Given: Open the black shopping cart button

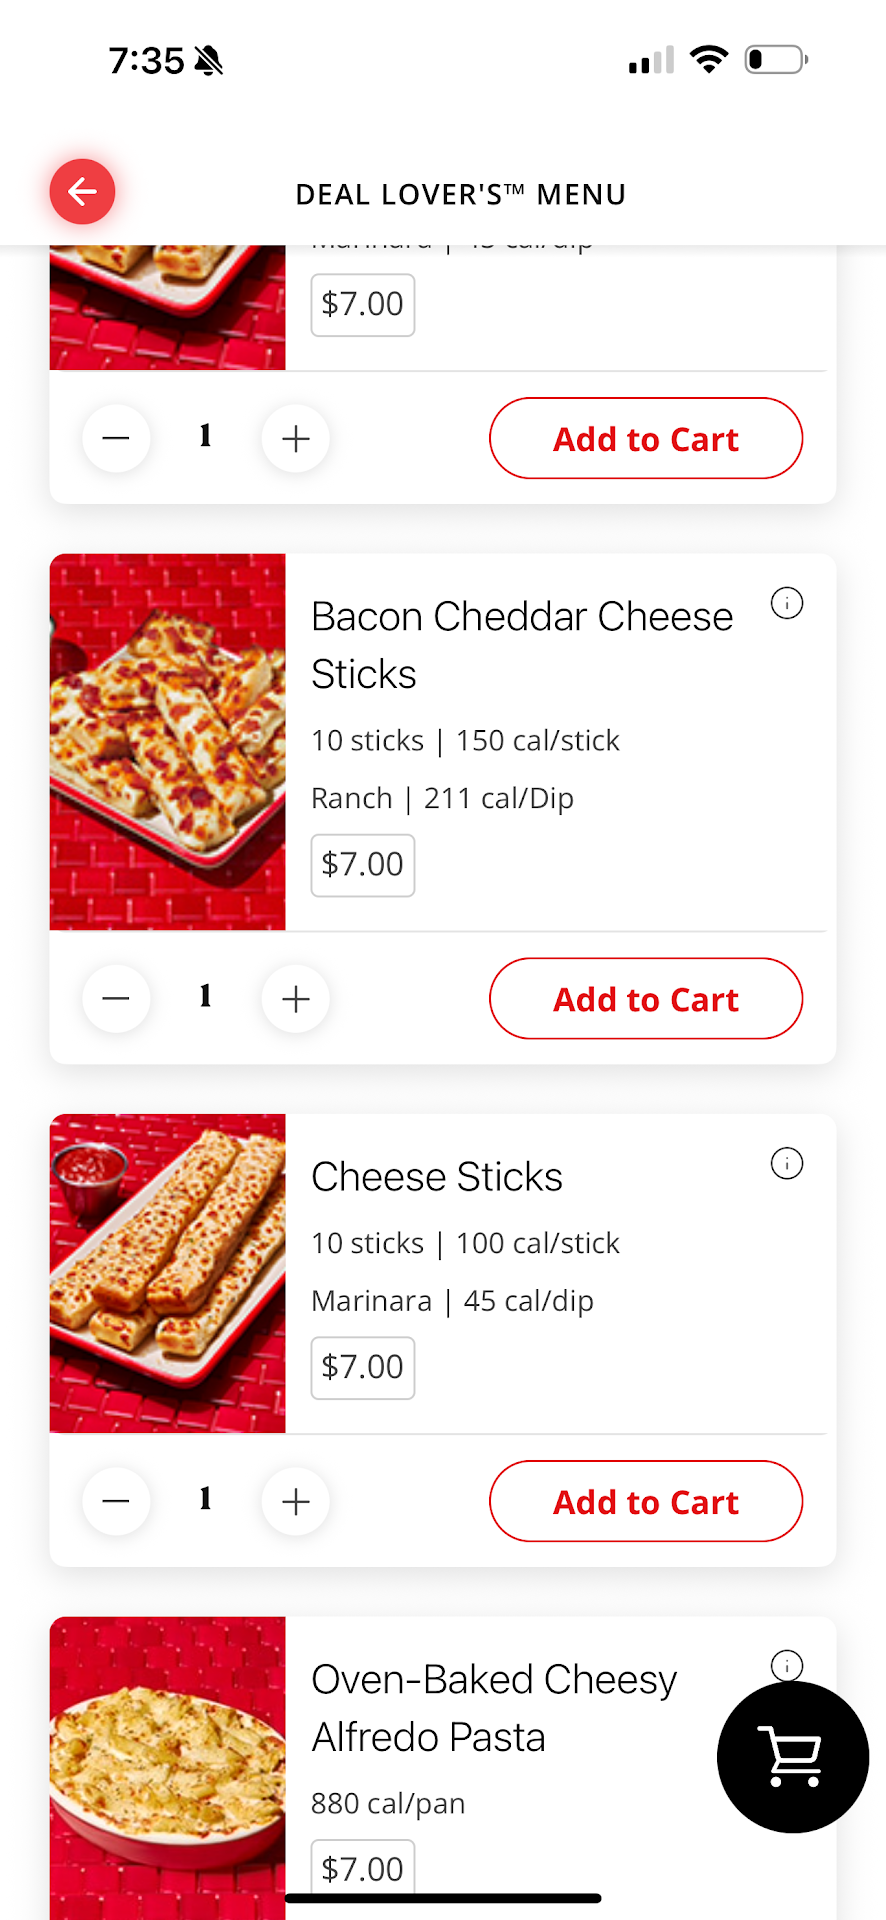Looking at the screenshot, I should click(792, 1757).
